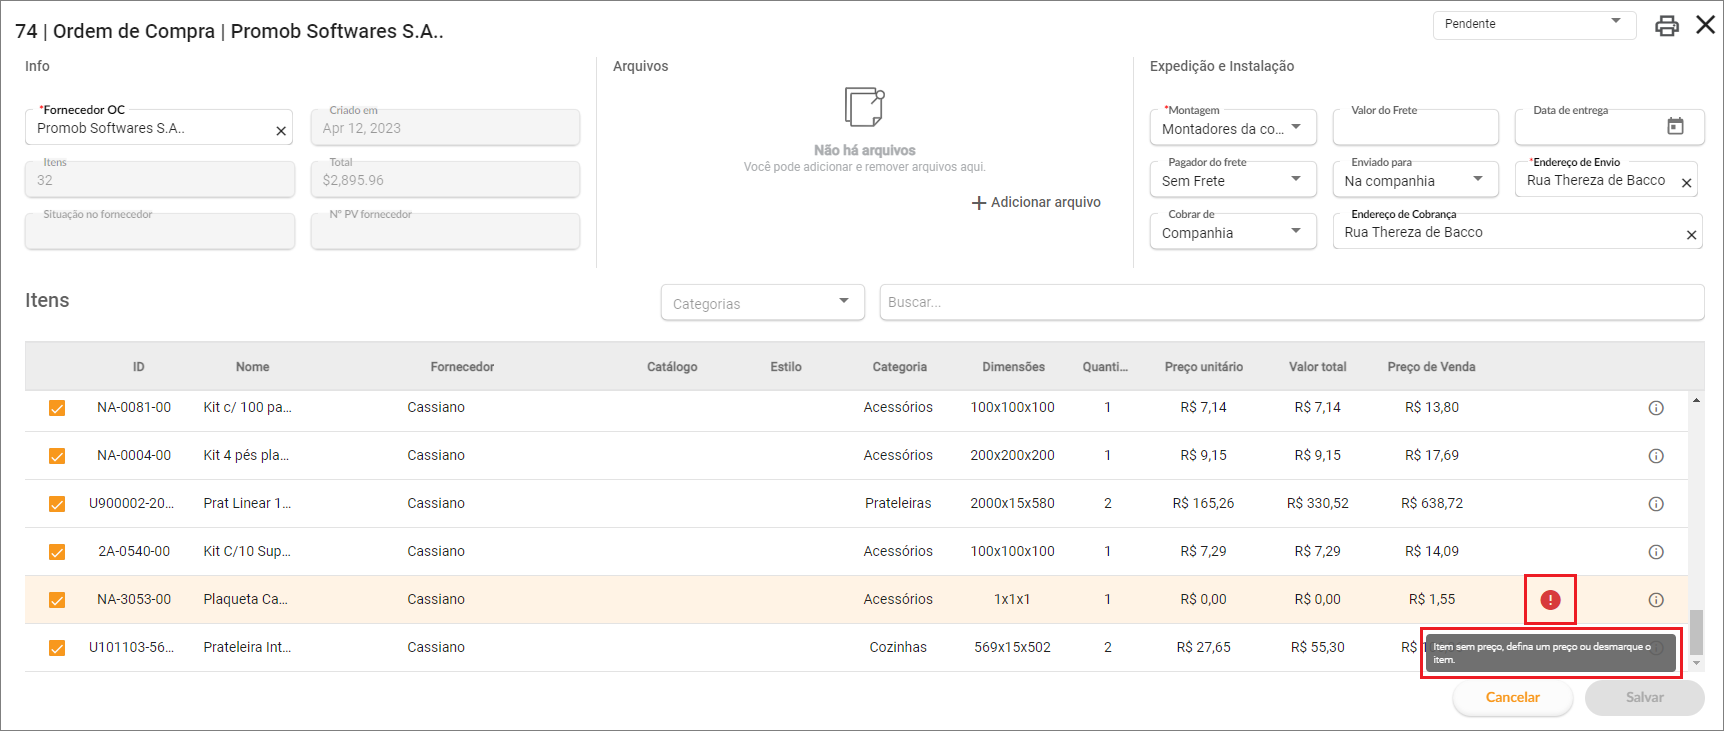
Task: Click the 'R$ 330,52' total value
Action: (x=1317, y=504)
